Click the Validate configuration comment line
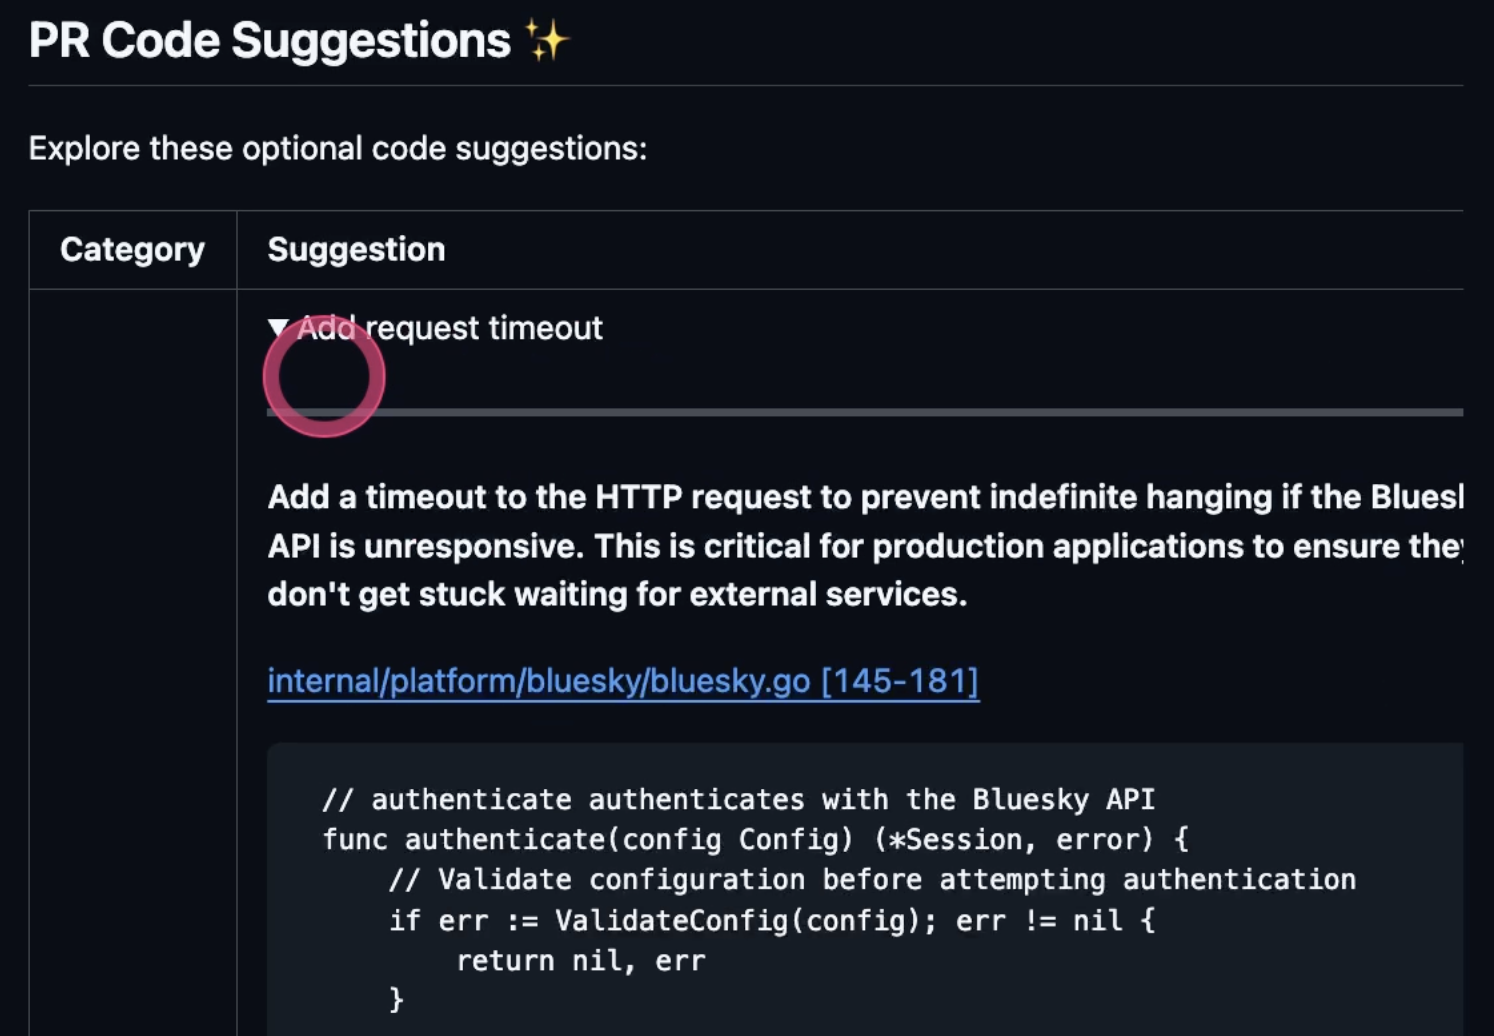This screenshot has height=1036, width=1494. pos(872,879)
